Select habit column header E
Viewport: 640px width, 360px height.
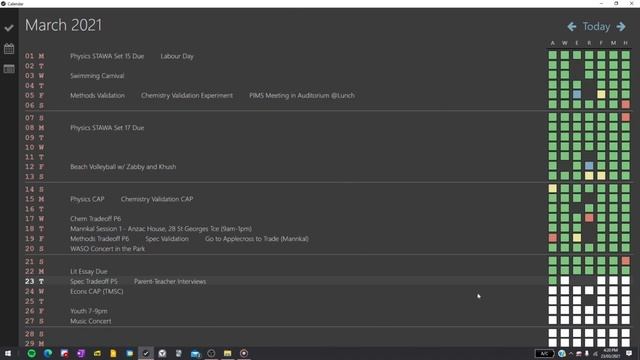click(577, 43)
